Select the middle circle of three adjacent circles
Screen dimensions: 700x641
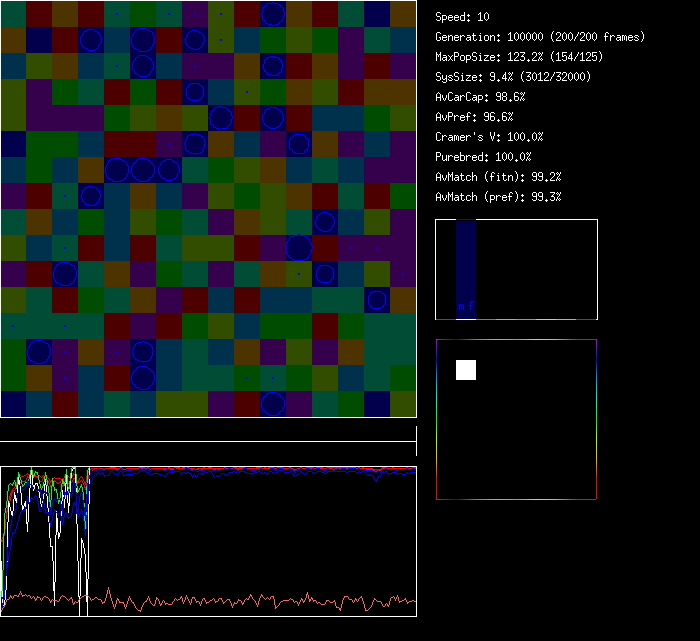143,169
